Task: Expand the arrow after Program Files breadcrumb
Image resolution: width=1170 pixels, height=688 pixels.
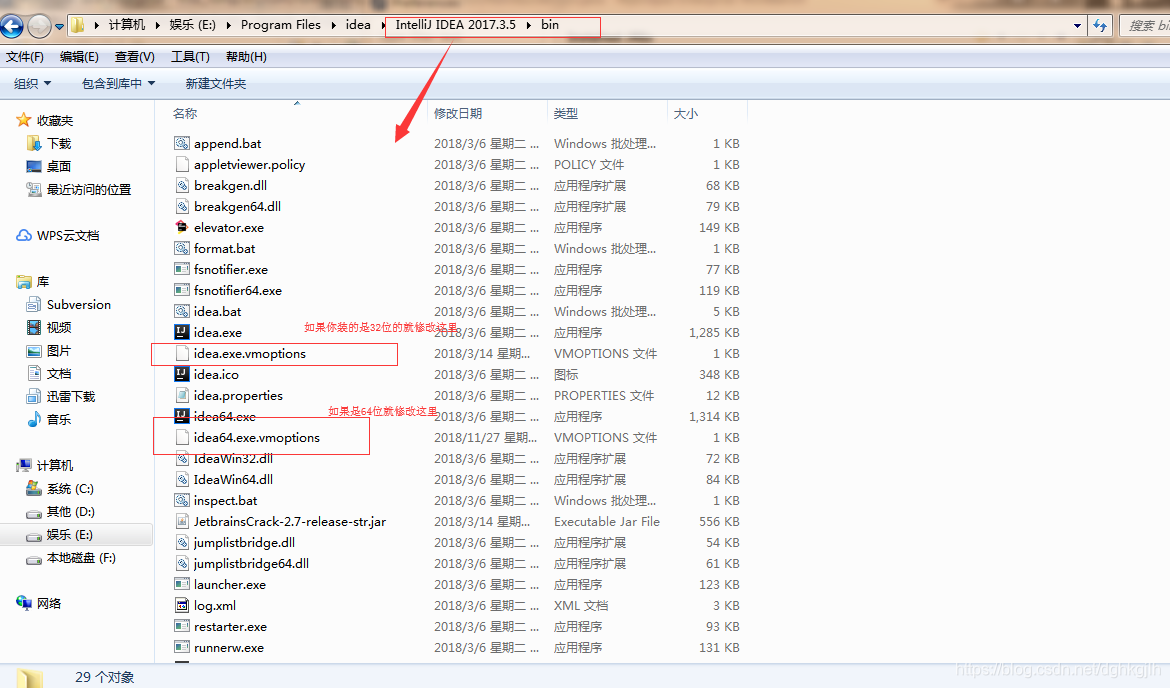Action: [333, 25]
